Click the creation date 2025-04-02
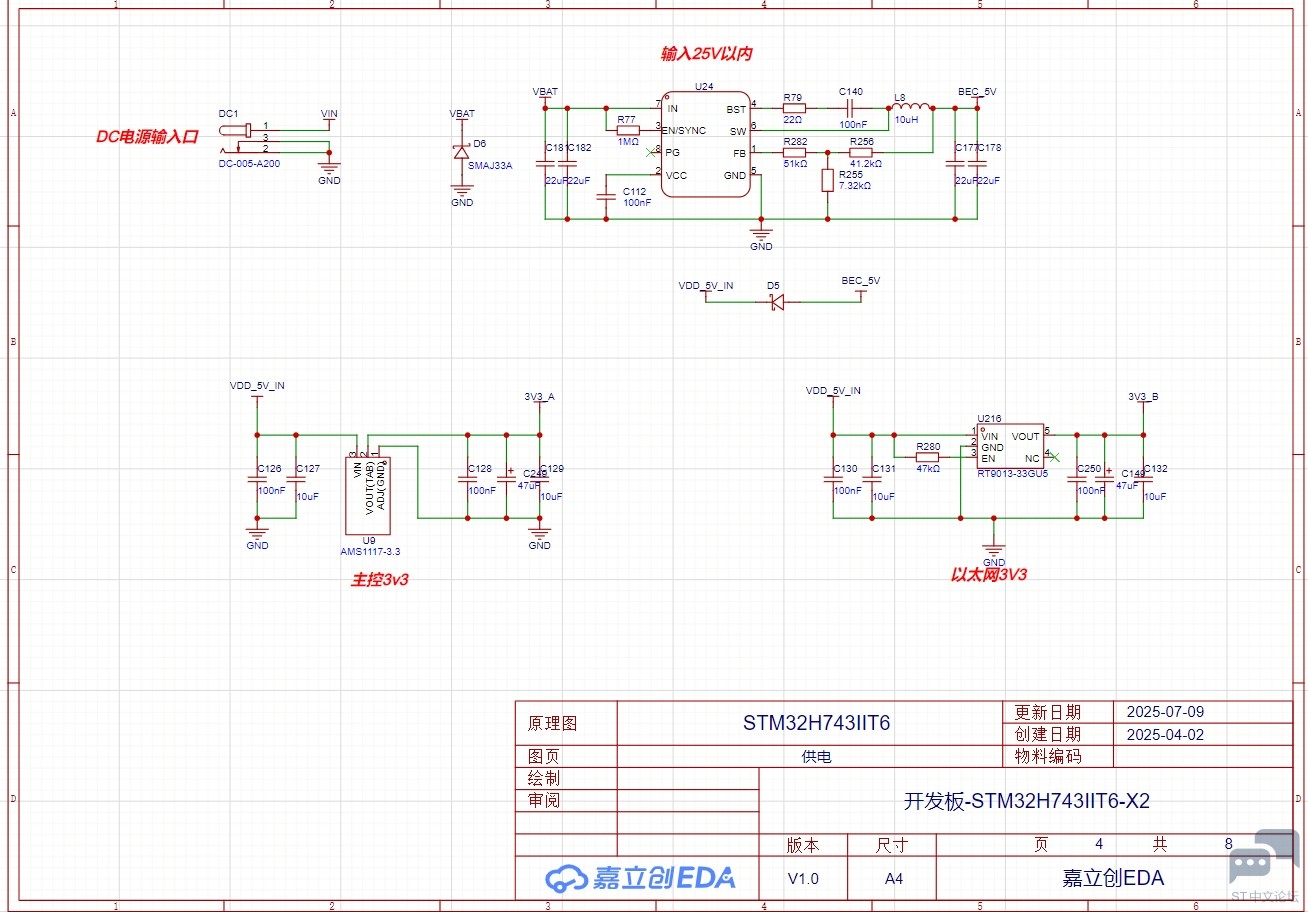Viewport: 1308px width, 912px height. coord(1165,734)
